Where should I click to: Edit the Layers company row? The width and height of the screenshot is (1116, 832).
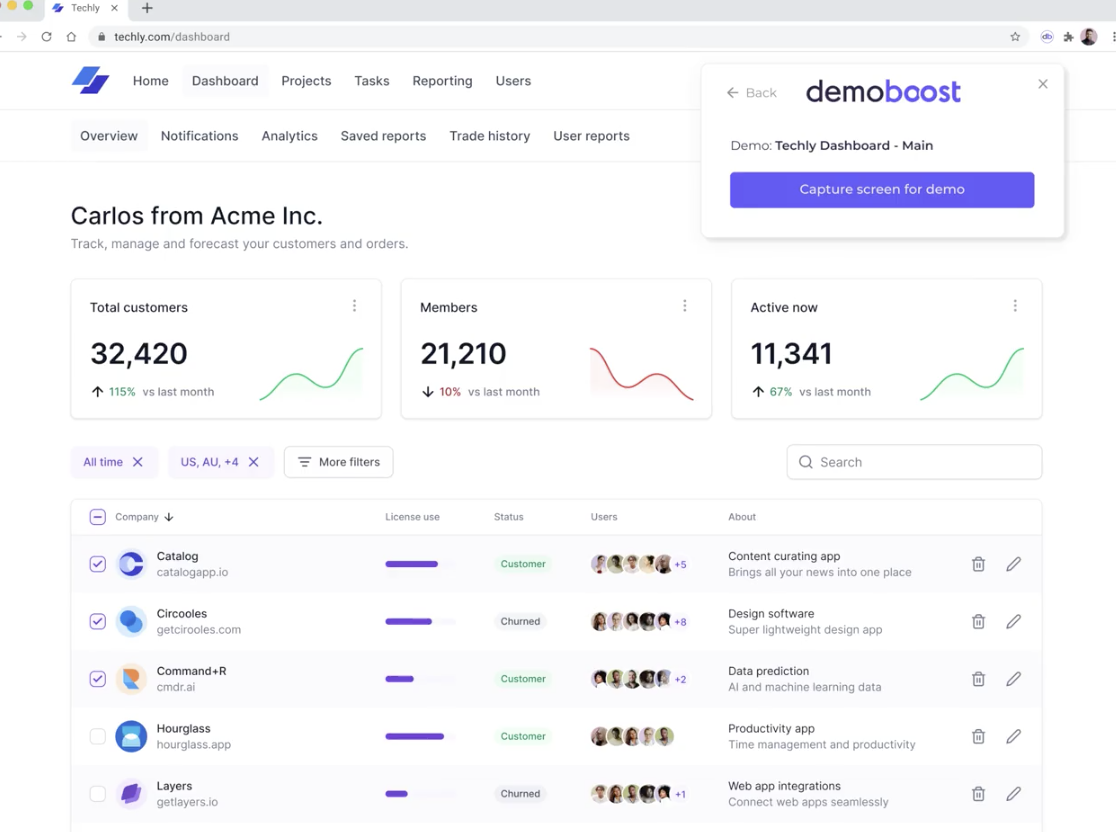pyautogui.click(x=1014, y=794)
